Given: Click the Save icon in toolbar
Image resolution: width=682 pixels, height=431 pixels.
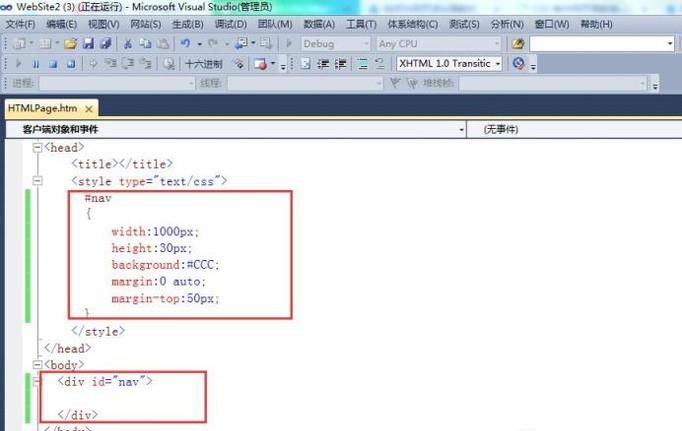Looking at the screenshot, I should (x=88, y=44).
